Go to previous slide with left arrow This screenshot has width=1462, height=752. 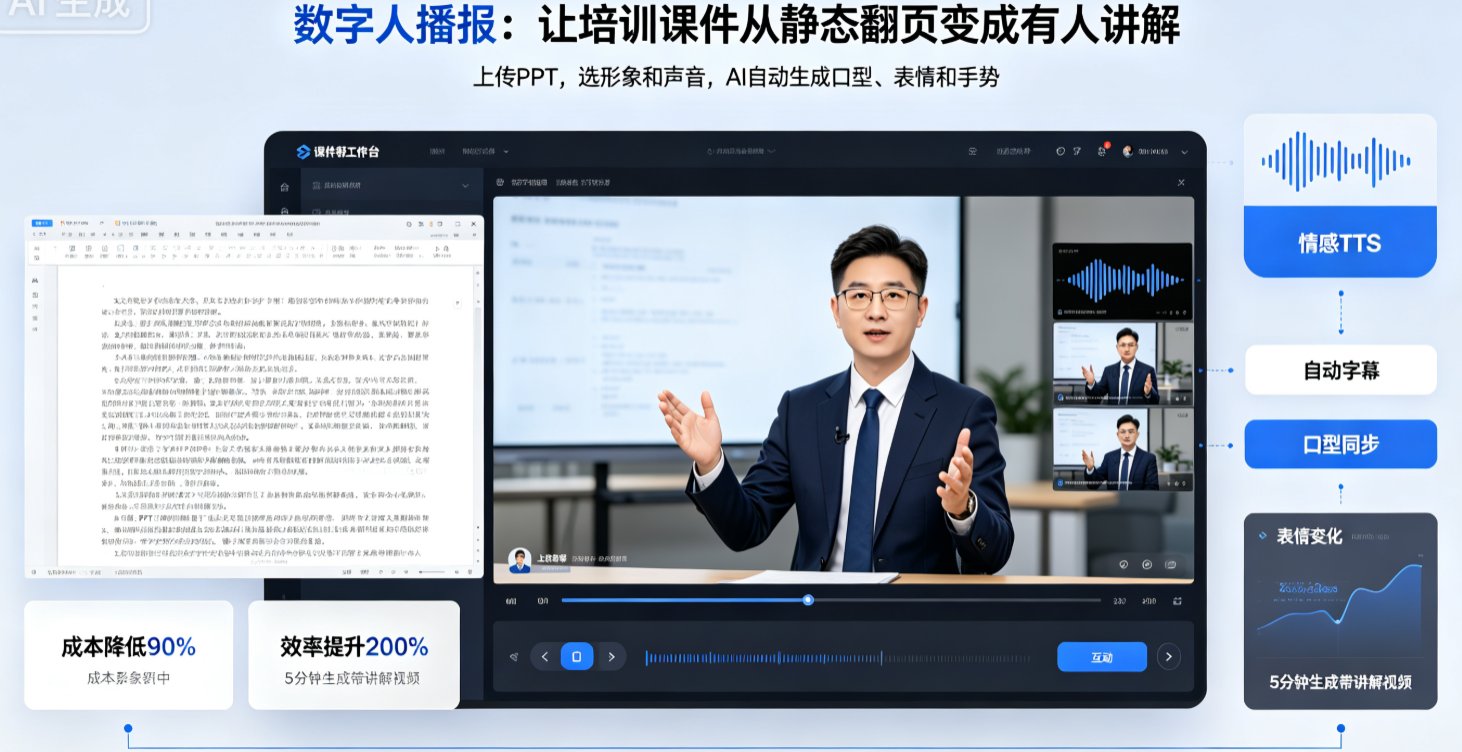(x=545, y=657)
